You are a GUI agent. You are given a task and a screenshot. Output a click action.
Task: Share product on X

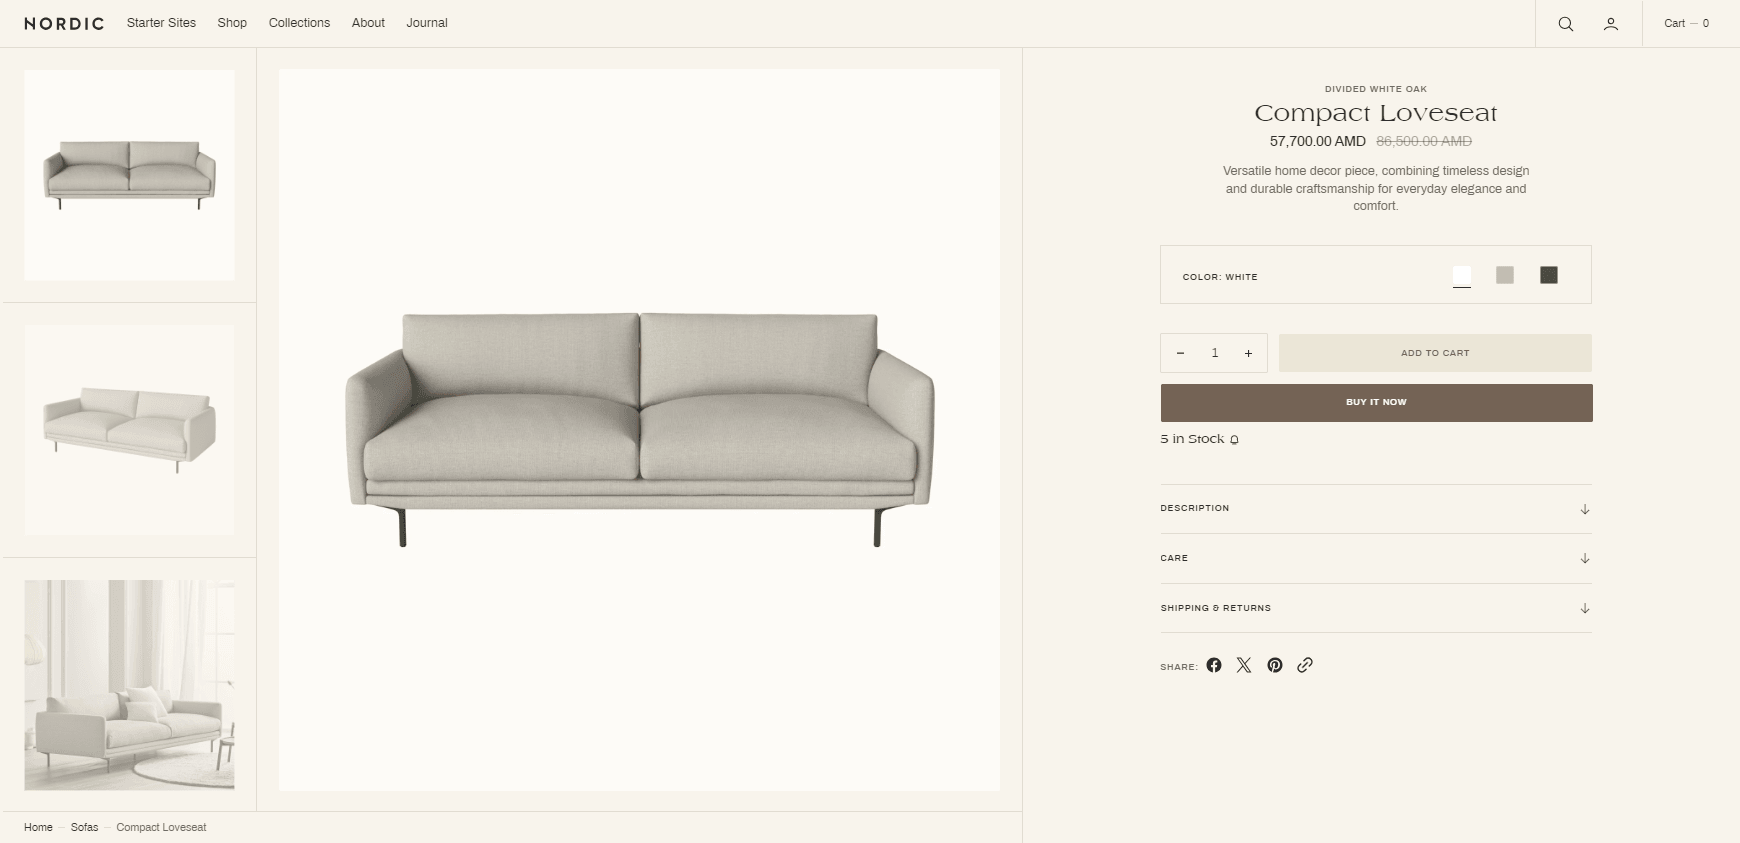1244,665
